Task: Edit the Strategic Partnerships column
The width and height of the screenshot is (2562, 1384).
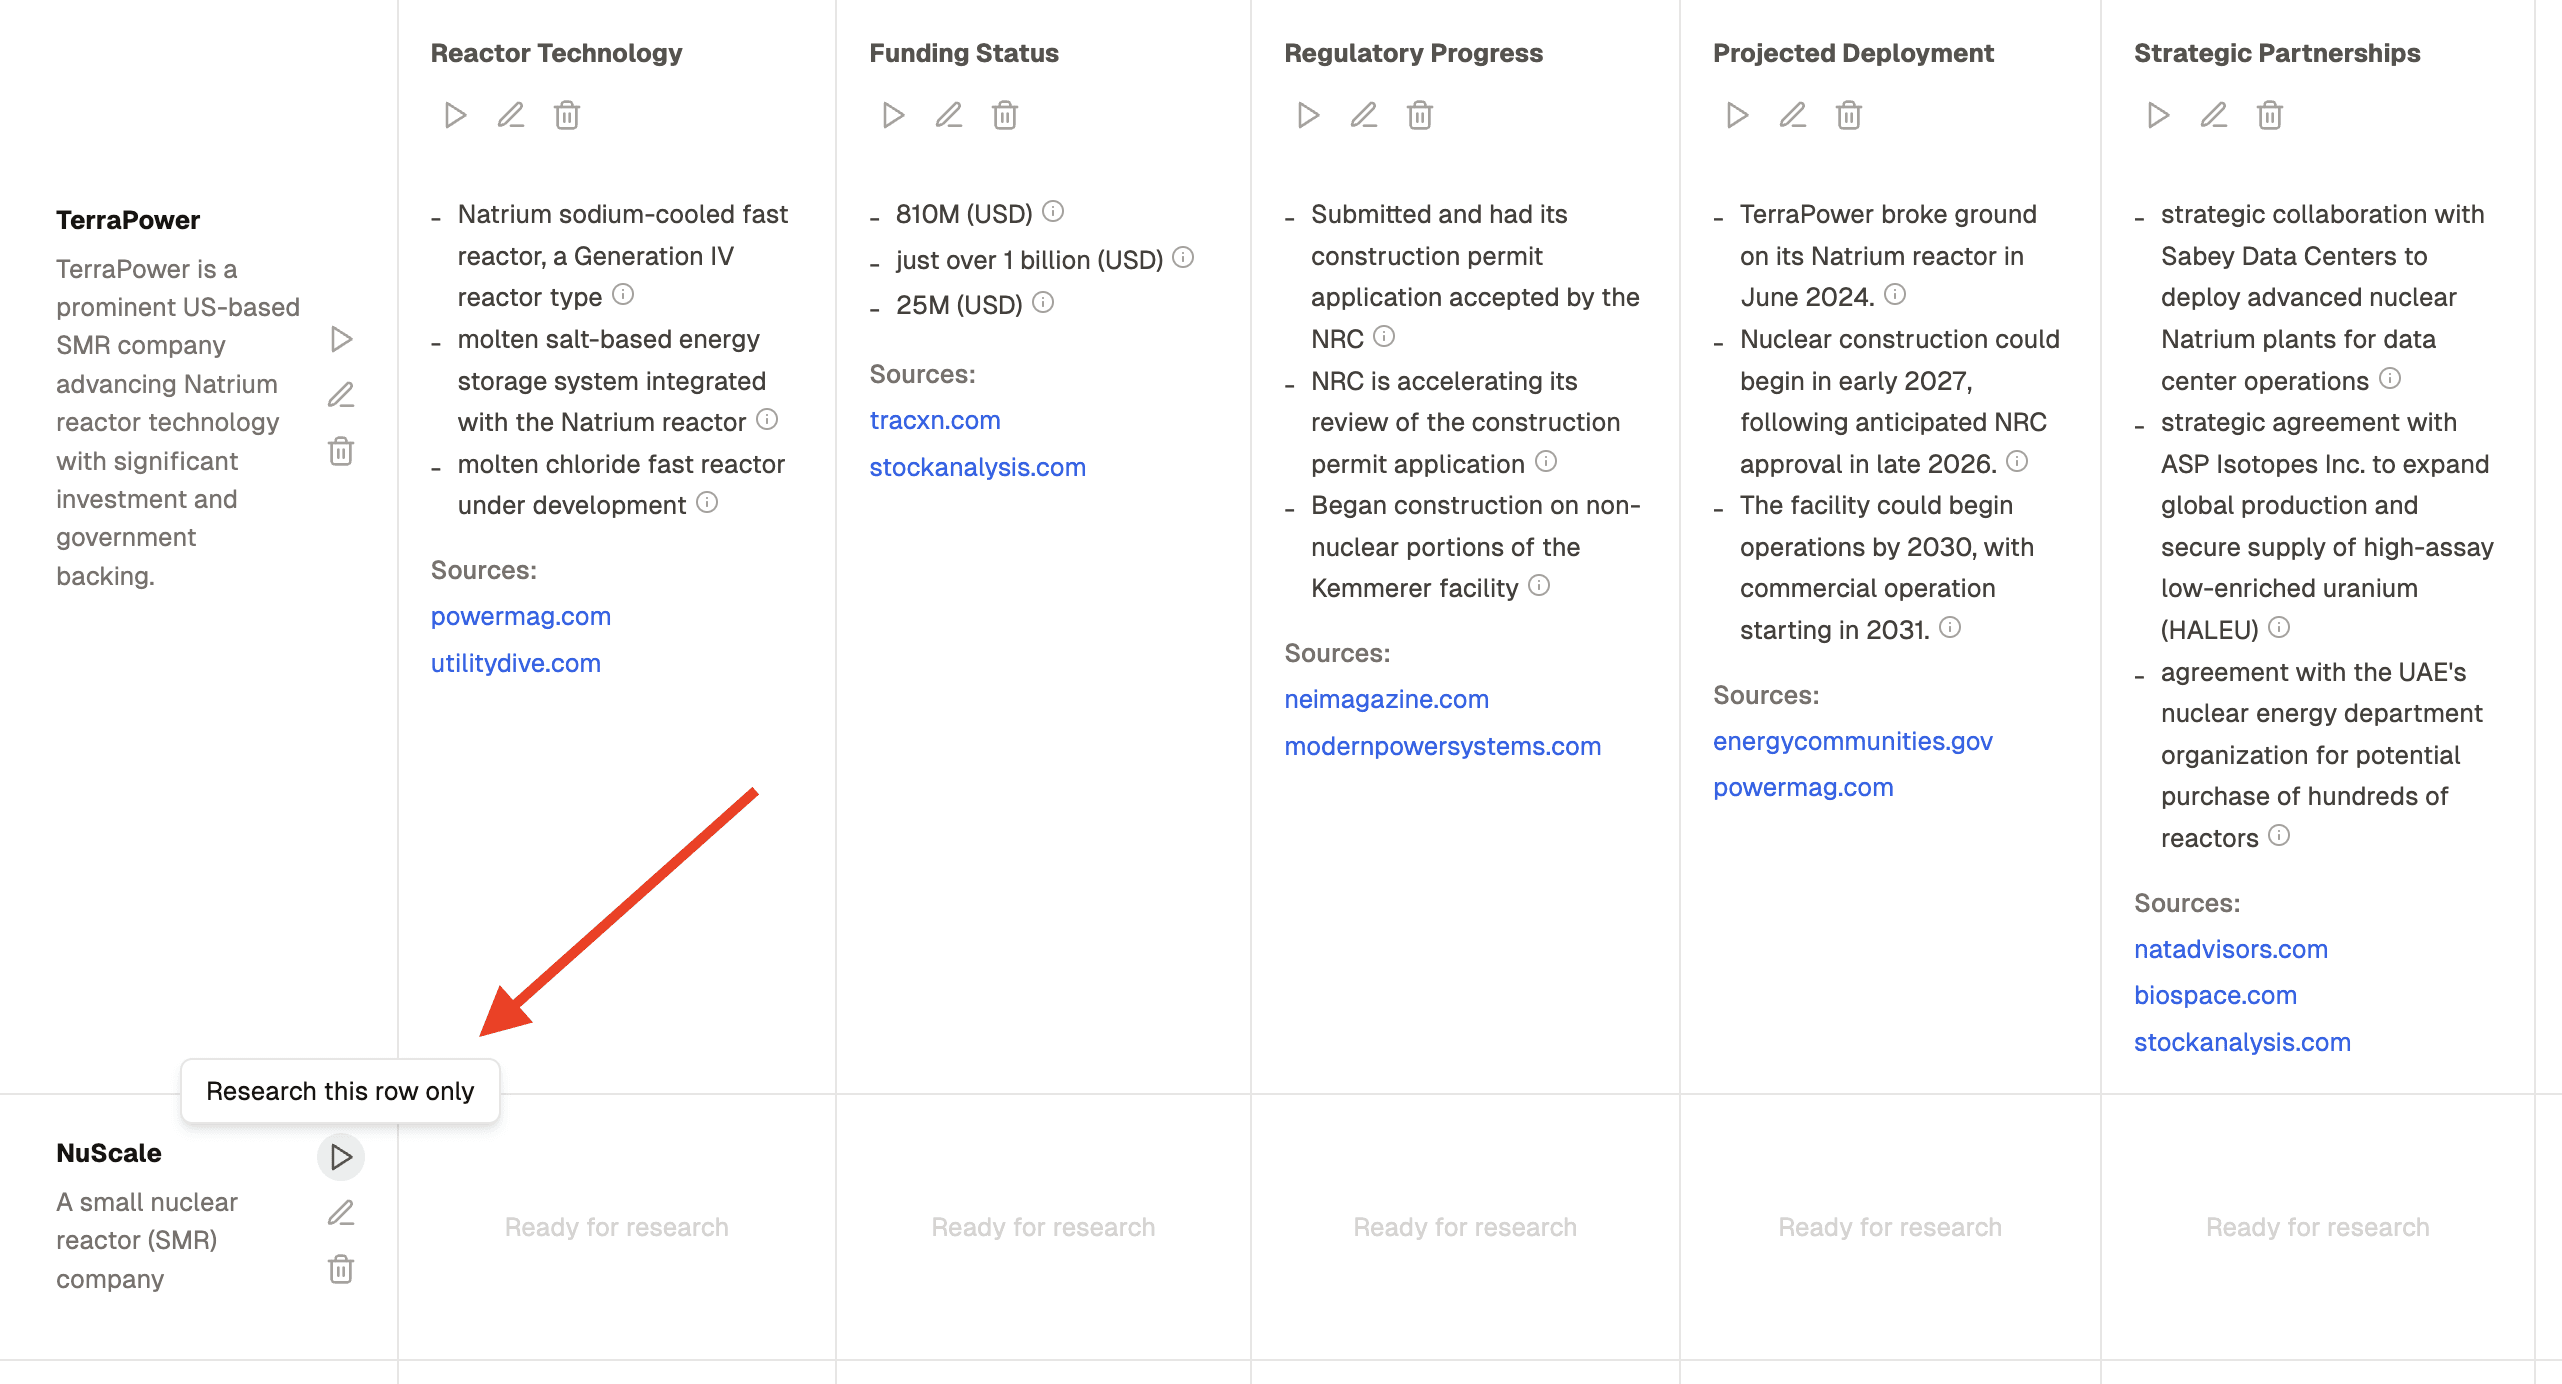Action: [2213, 115]
